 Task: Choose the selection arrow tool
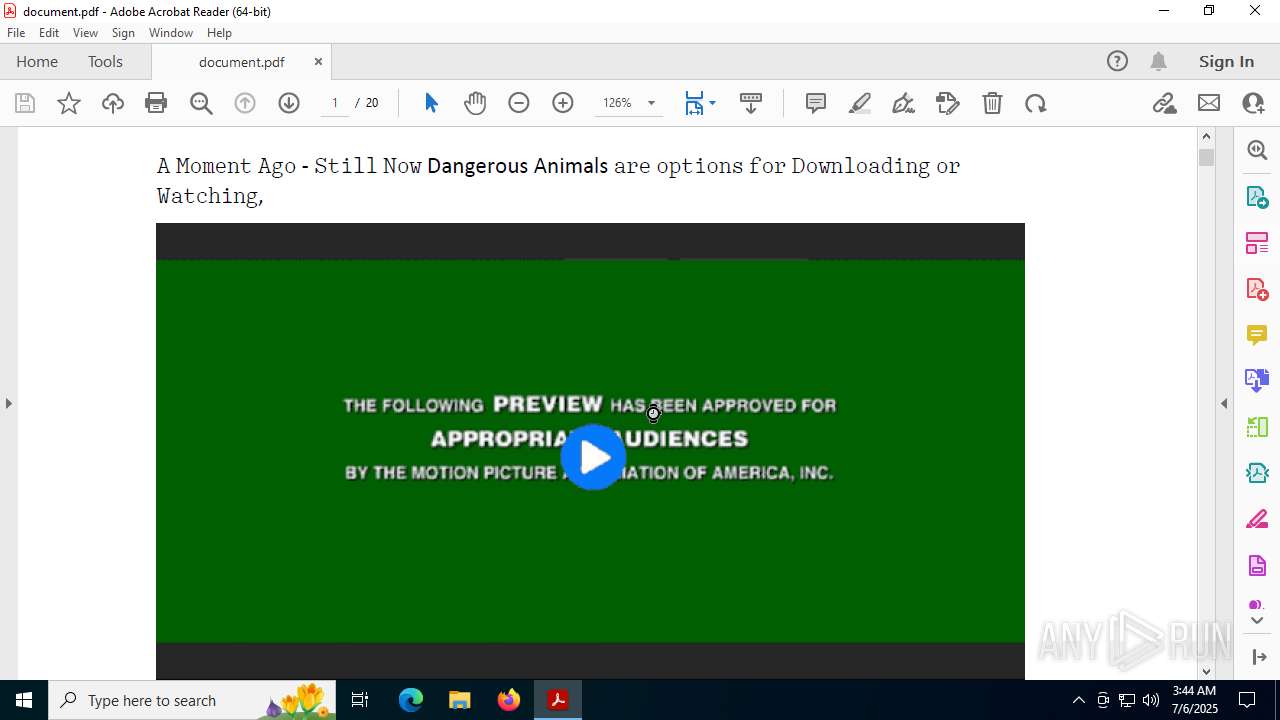[x=431, y=103]
